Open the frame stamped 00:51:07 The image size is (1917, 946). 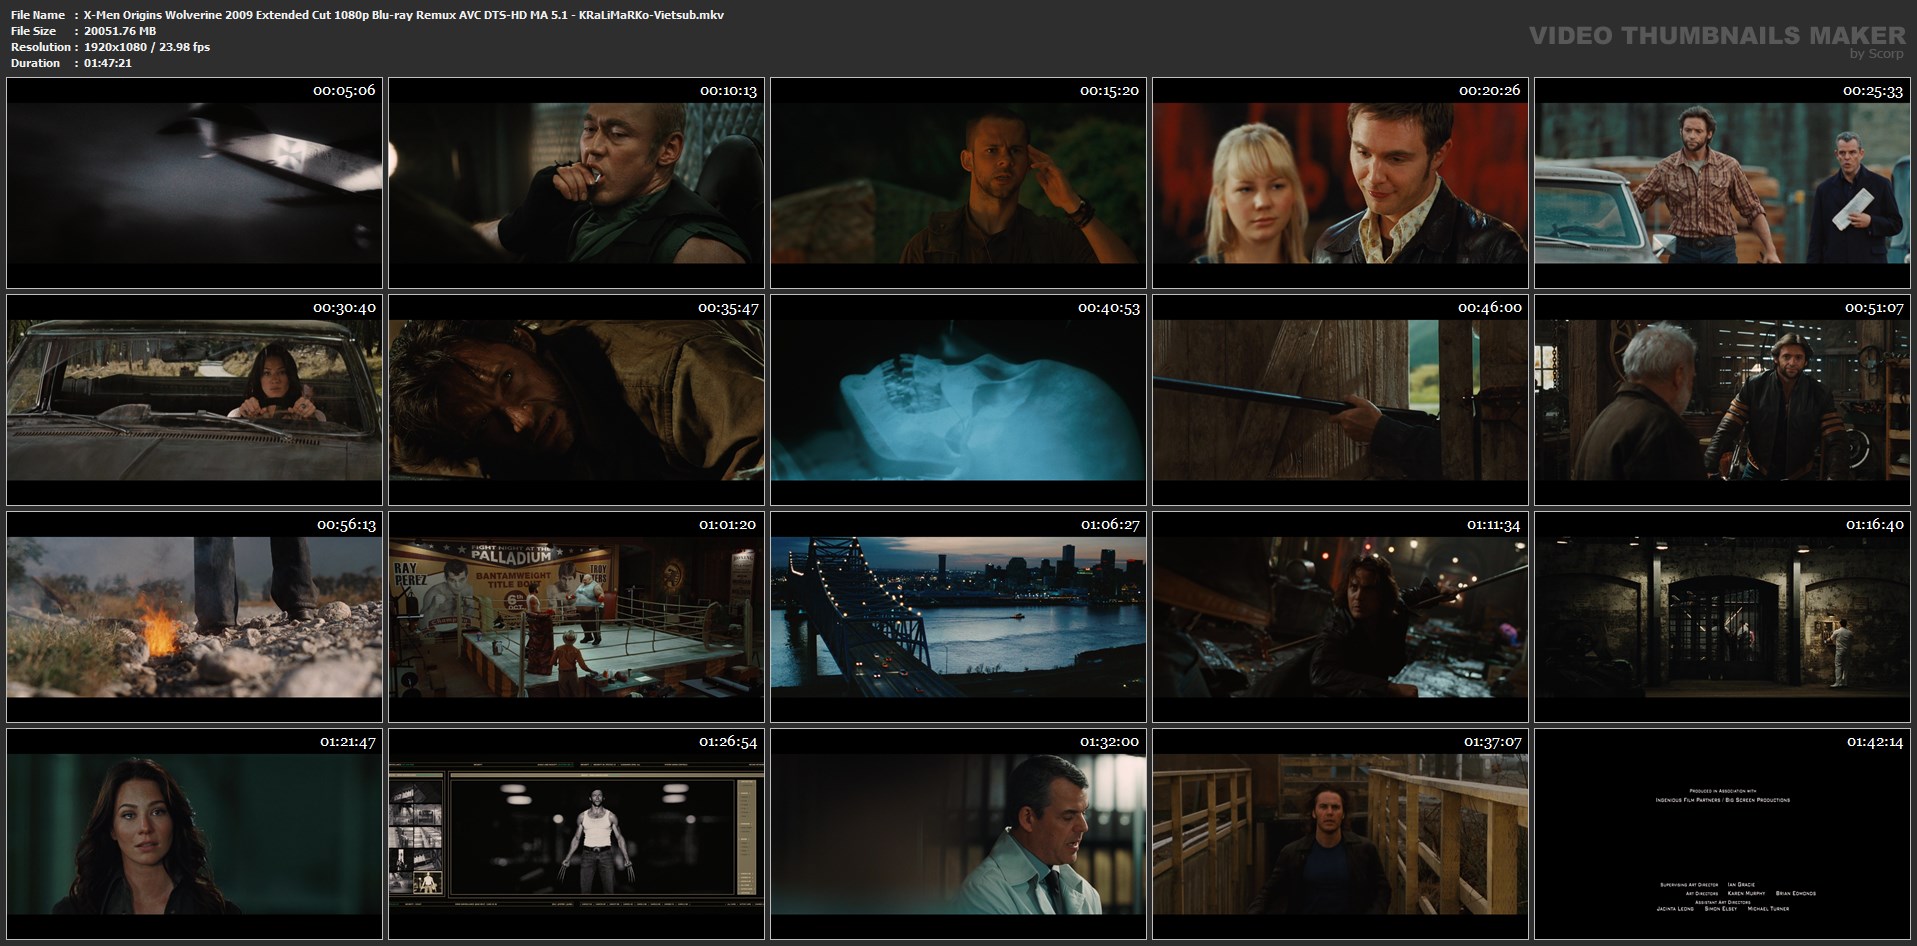pyautogui.click(x=1722, y=400)
